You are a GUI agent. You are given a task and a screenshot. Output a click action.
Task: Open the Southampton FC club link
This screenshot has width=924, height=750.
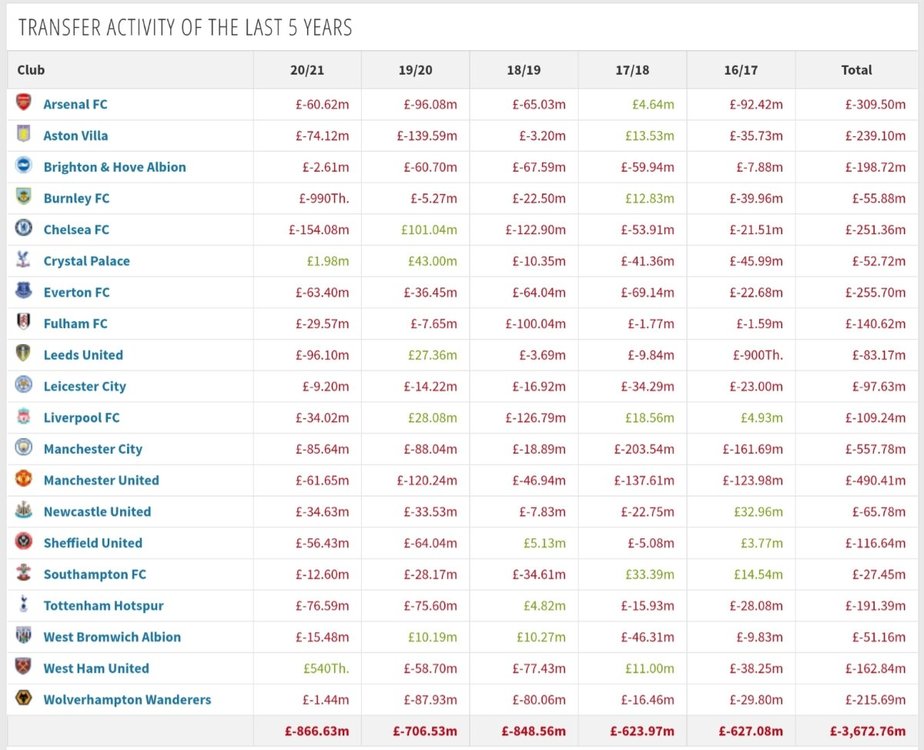[x=94, y=574]
